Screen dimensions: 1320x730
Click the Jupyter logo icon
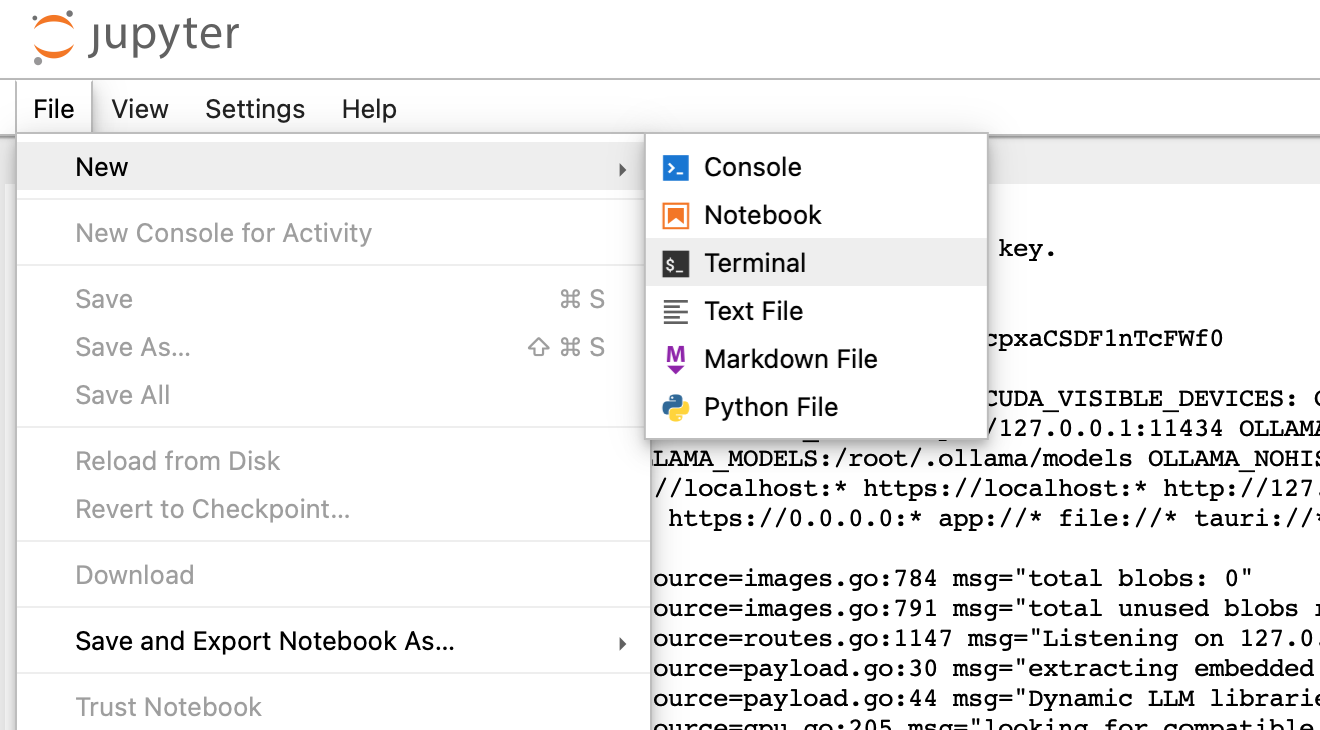(x=53, y=37)
